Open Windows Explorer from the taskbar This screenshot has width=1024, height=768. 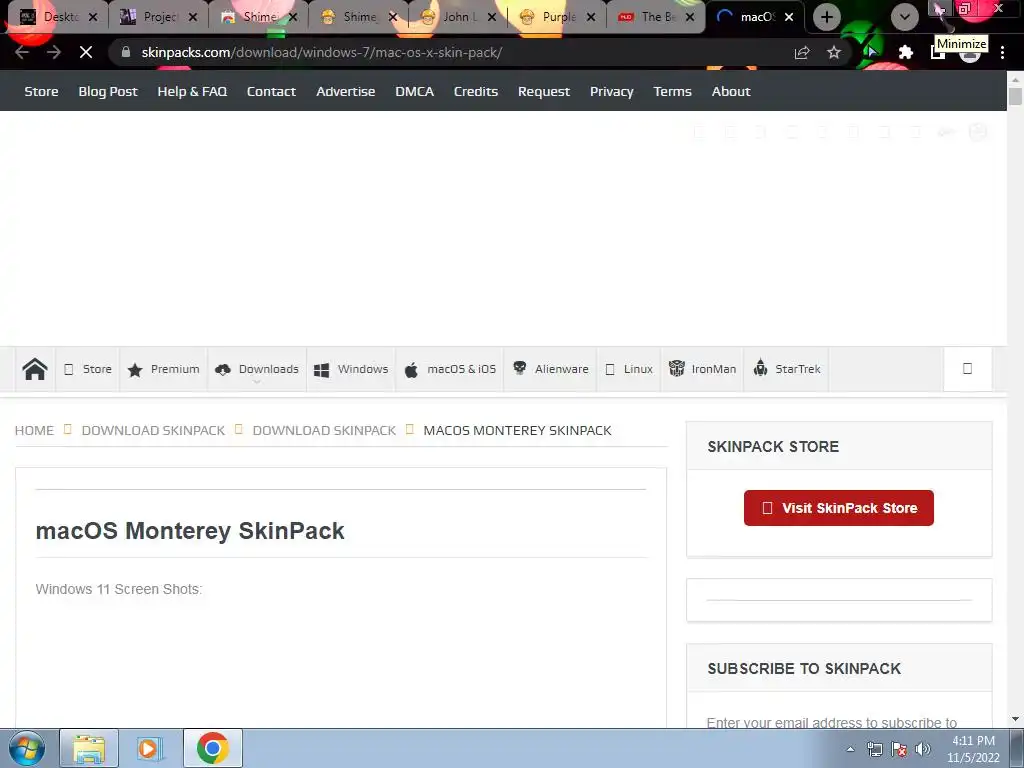89,748
